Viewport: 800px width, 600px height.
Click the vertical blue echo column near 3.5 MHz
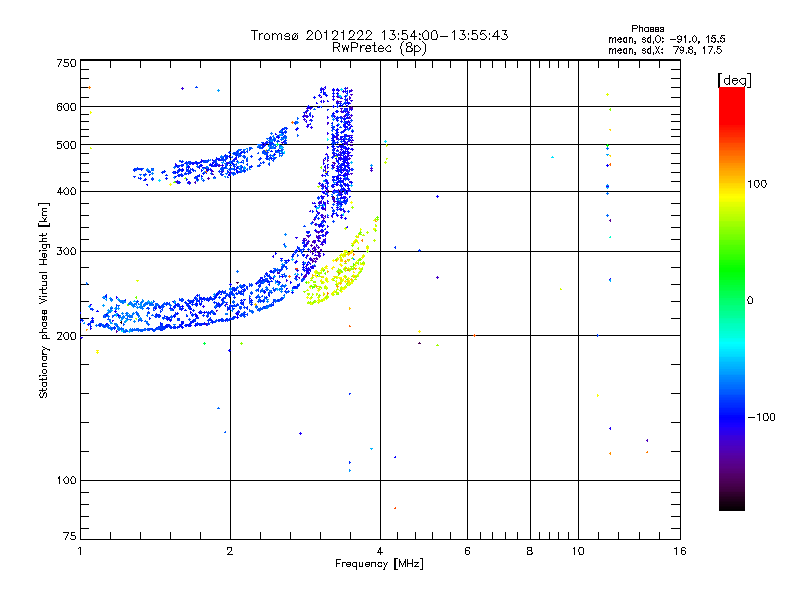[342, 153]
